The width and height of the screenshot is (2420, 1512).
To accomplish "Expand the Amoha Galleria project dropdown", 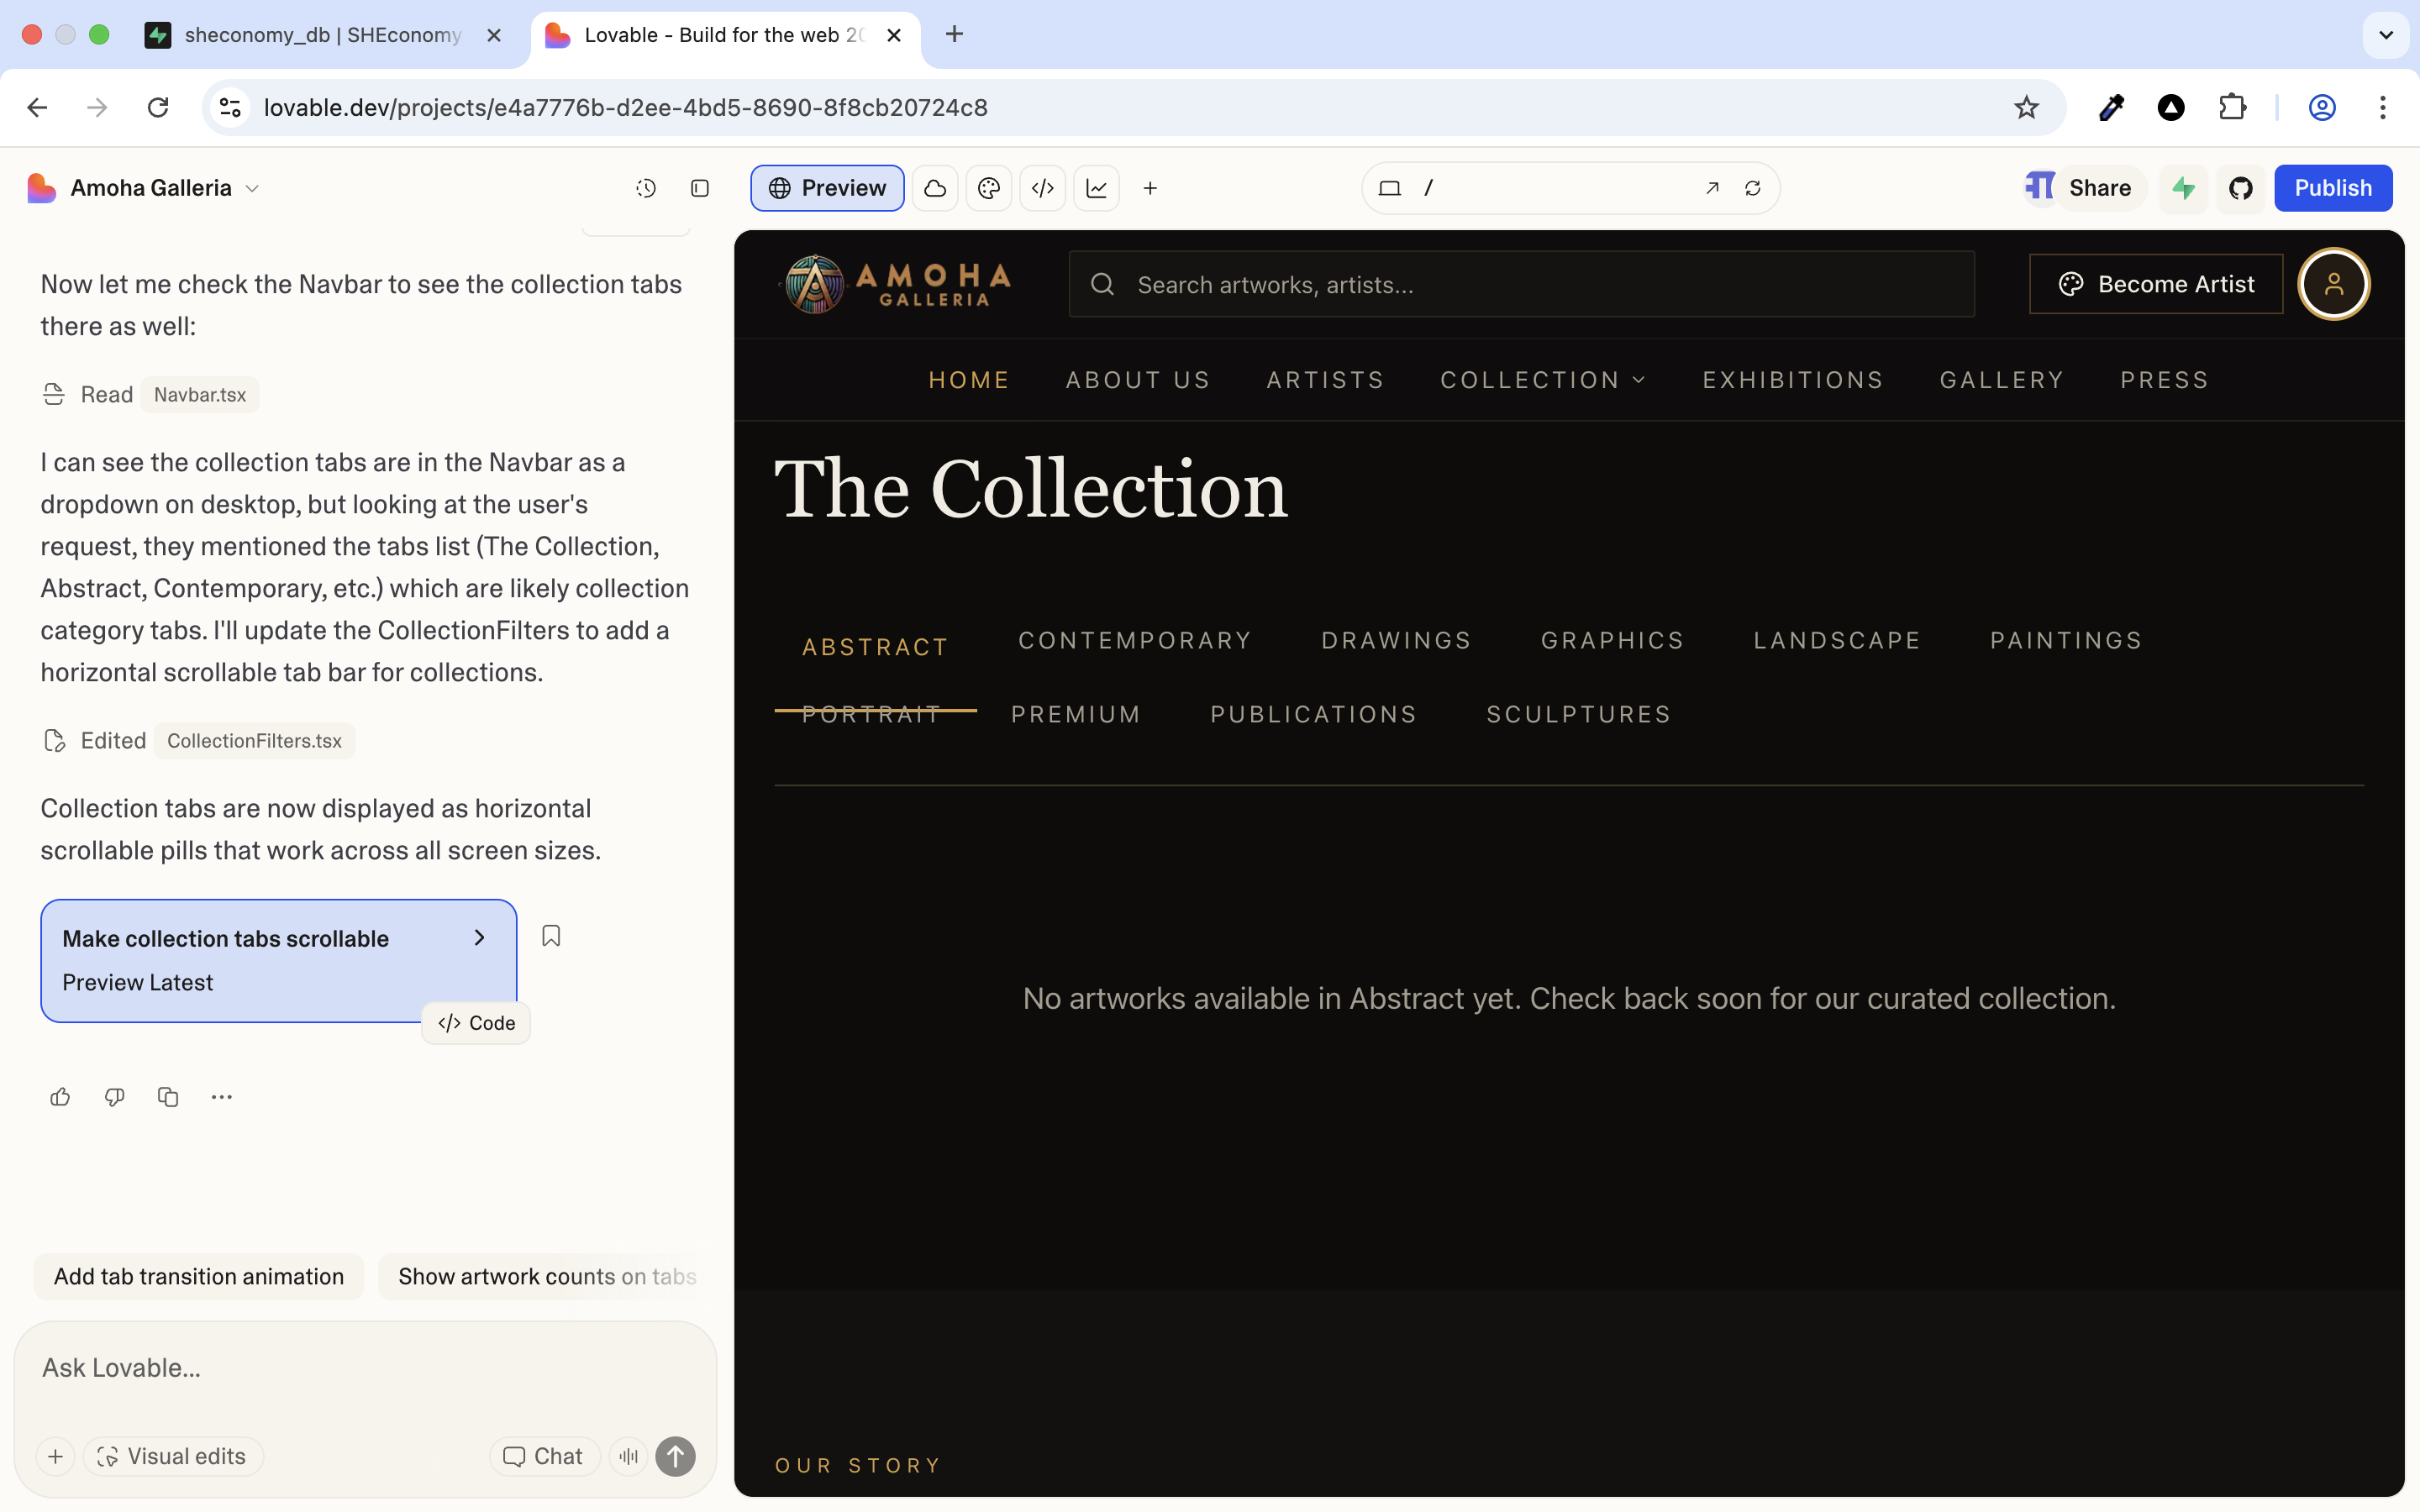I will (x=252, y=188).
